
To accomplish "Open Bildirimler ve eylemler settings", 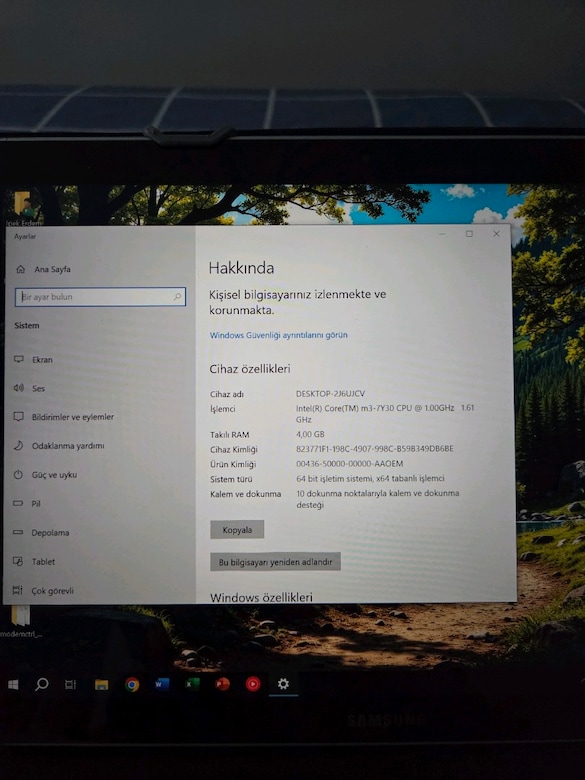I will coord(73,416).
